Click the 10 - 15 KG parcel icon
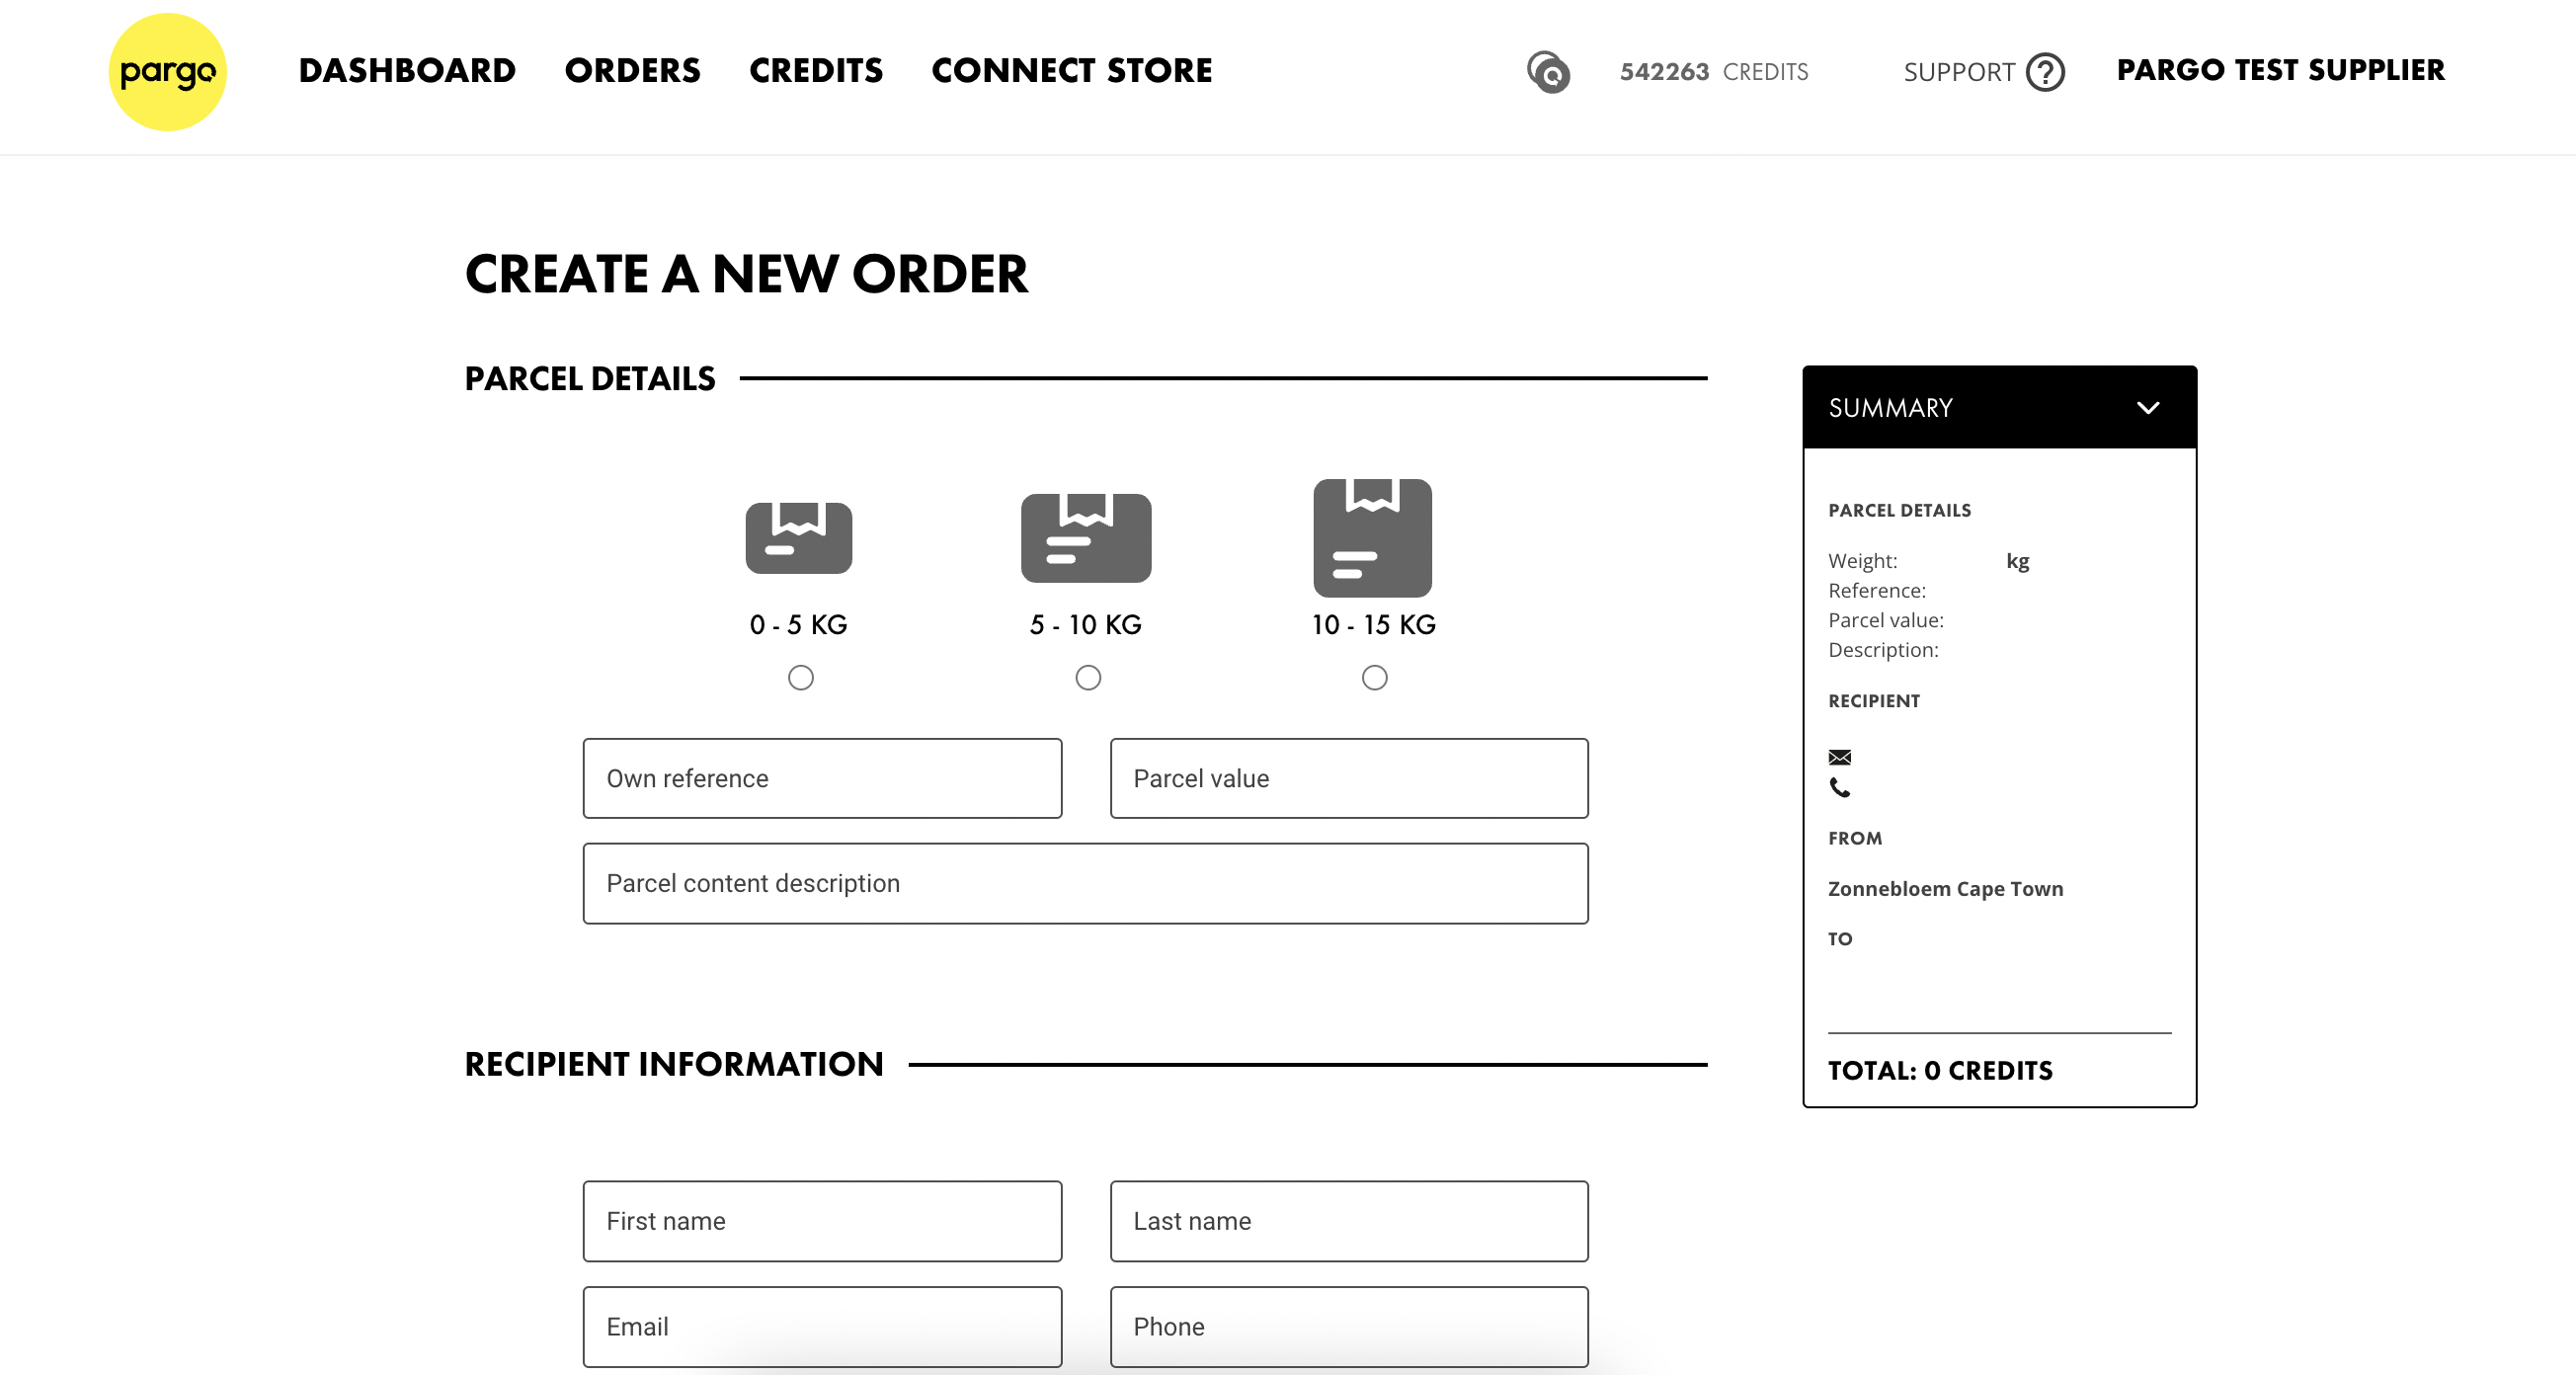This screenshot has width=2576, height=1375. point(1372,538)
